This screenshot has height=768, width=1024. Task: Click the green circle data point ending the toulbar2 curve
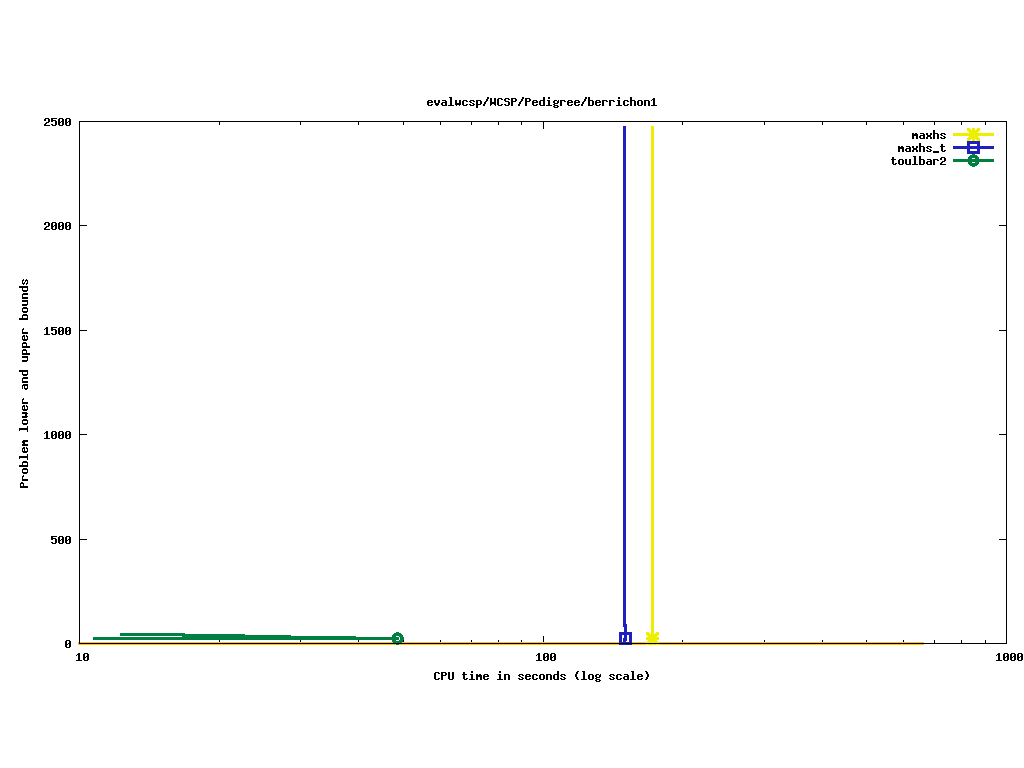tap(397, 638)
